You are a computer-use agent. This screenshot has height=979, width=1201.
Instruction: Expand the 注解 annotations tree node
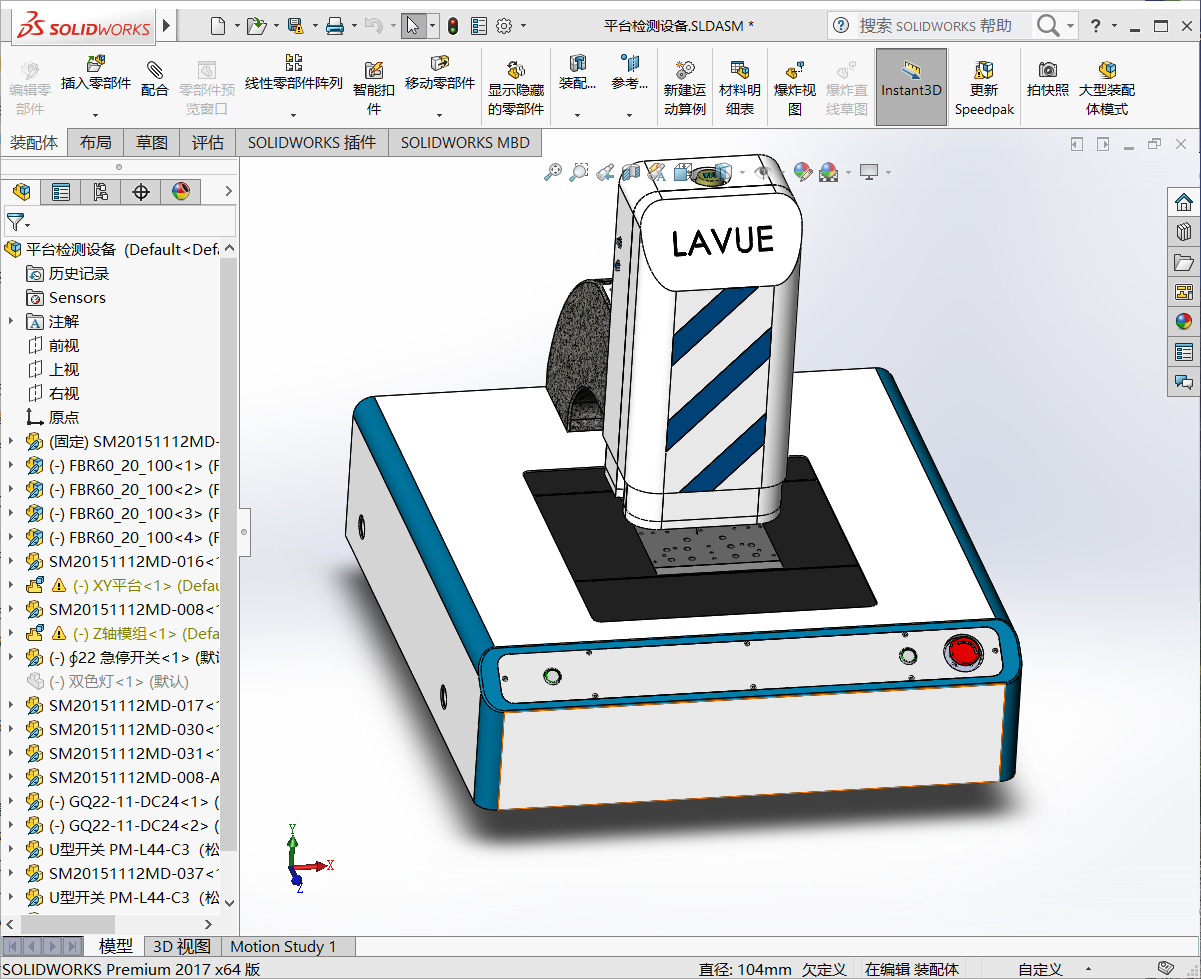point(11,321)
